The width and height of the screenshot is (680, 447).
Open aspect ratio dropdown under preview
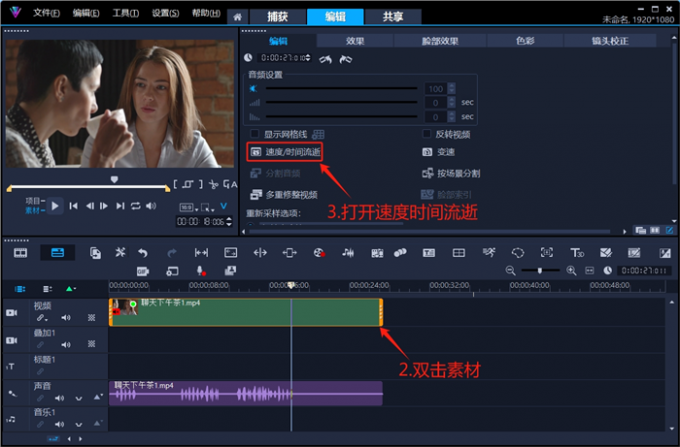(189, 207)
